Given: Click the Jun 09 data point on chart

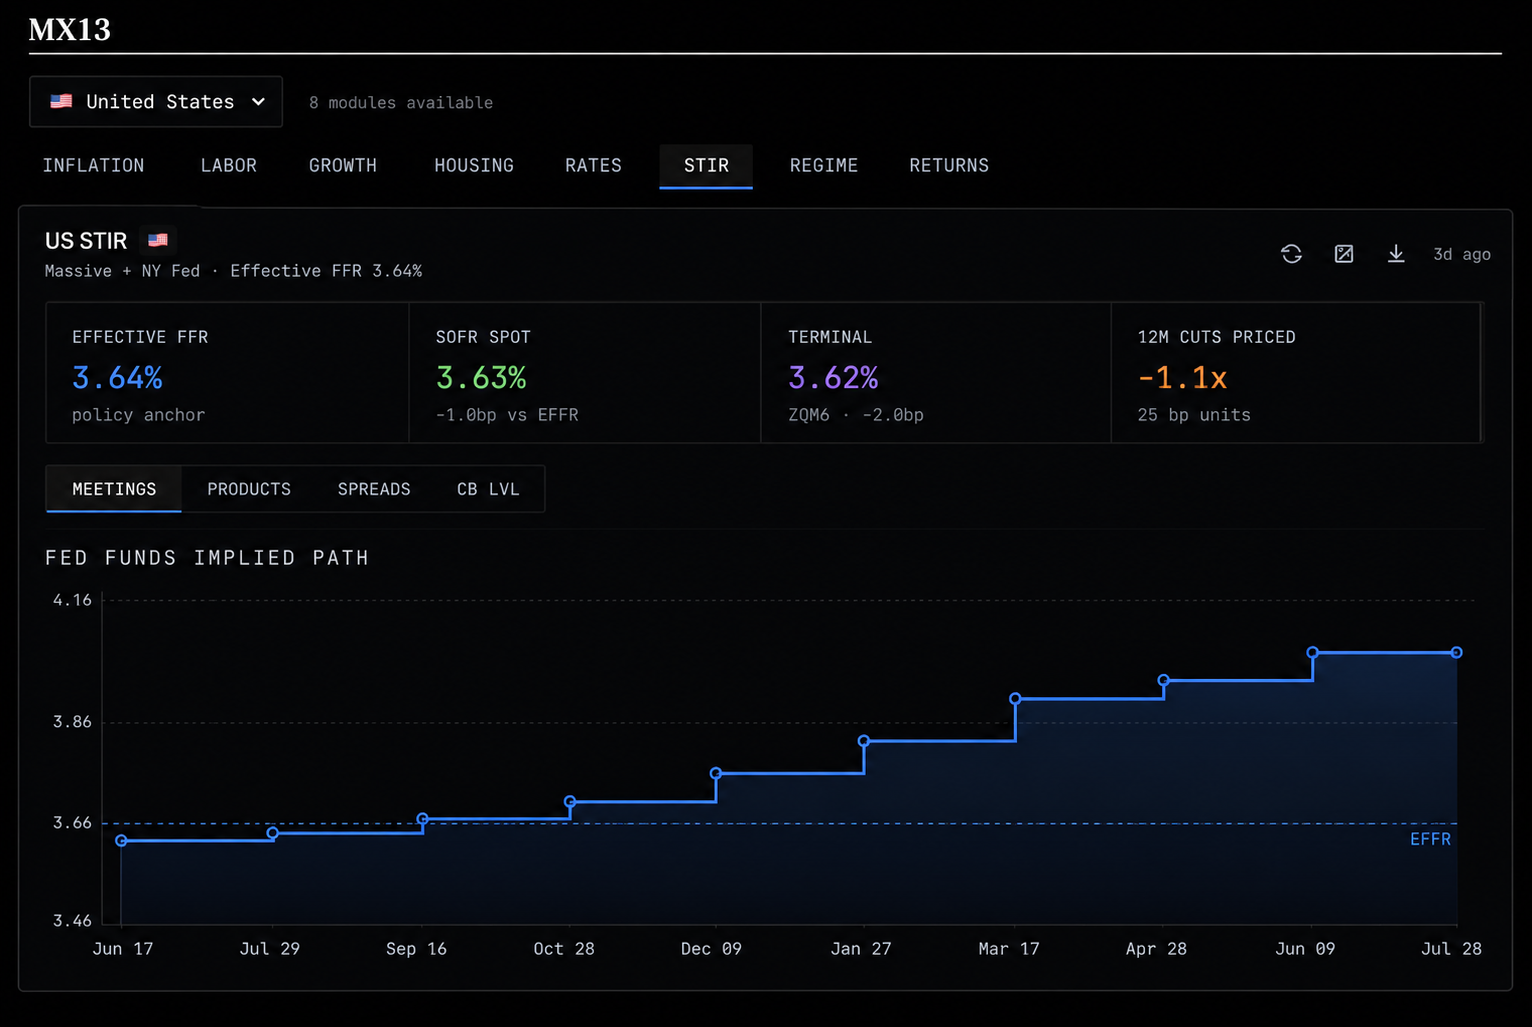Looking at the screenshot, I should pyautogui.click(x=1313, y=653).
